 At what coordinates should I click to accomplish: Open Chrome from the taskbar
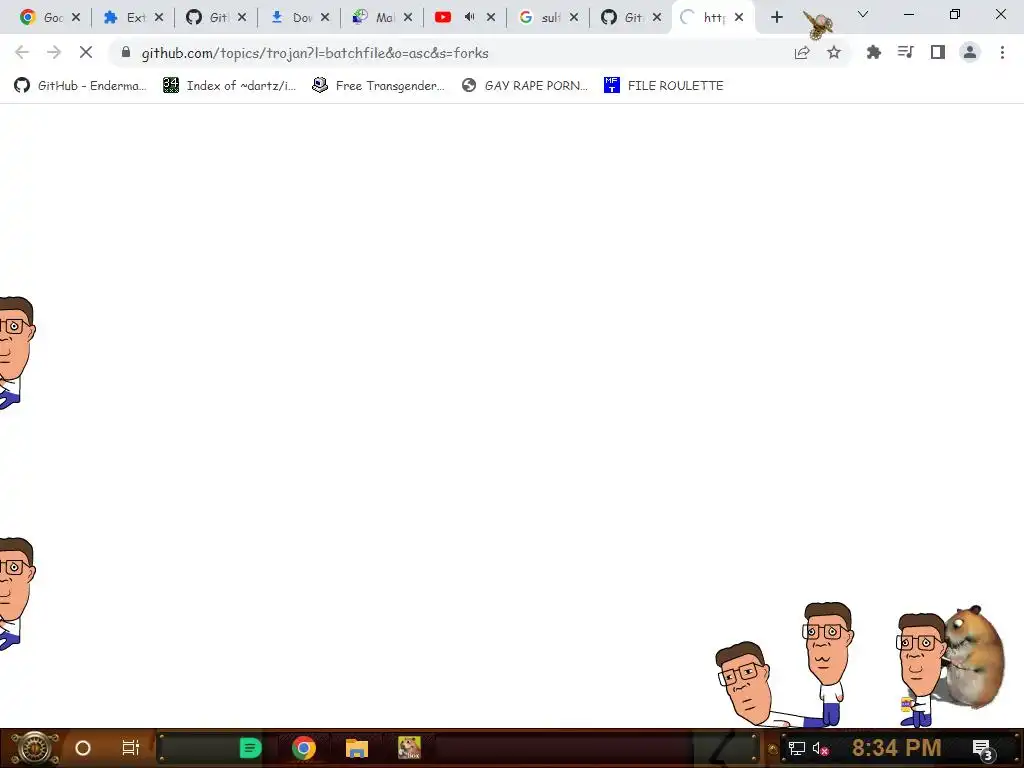(x=304, y=748)
